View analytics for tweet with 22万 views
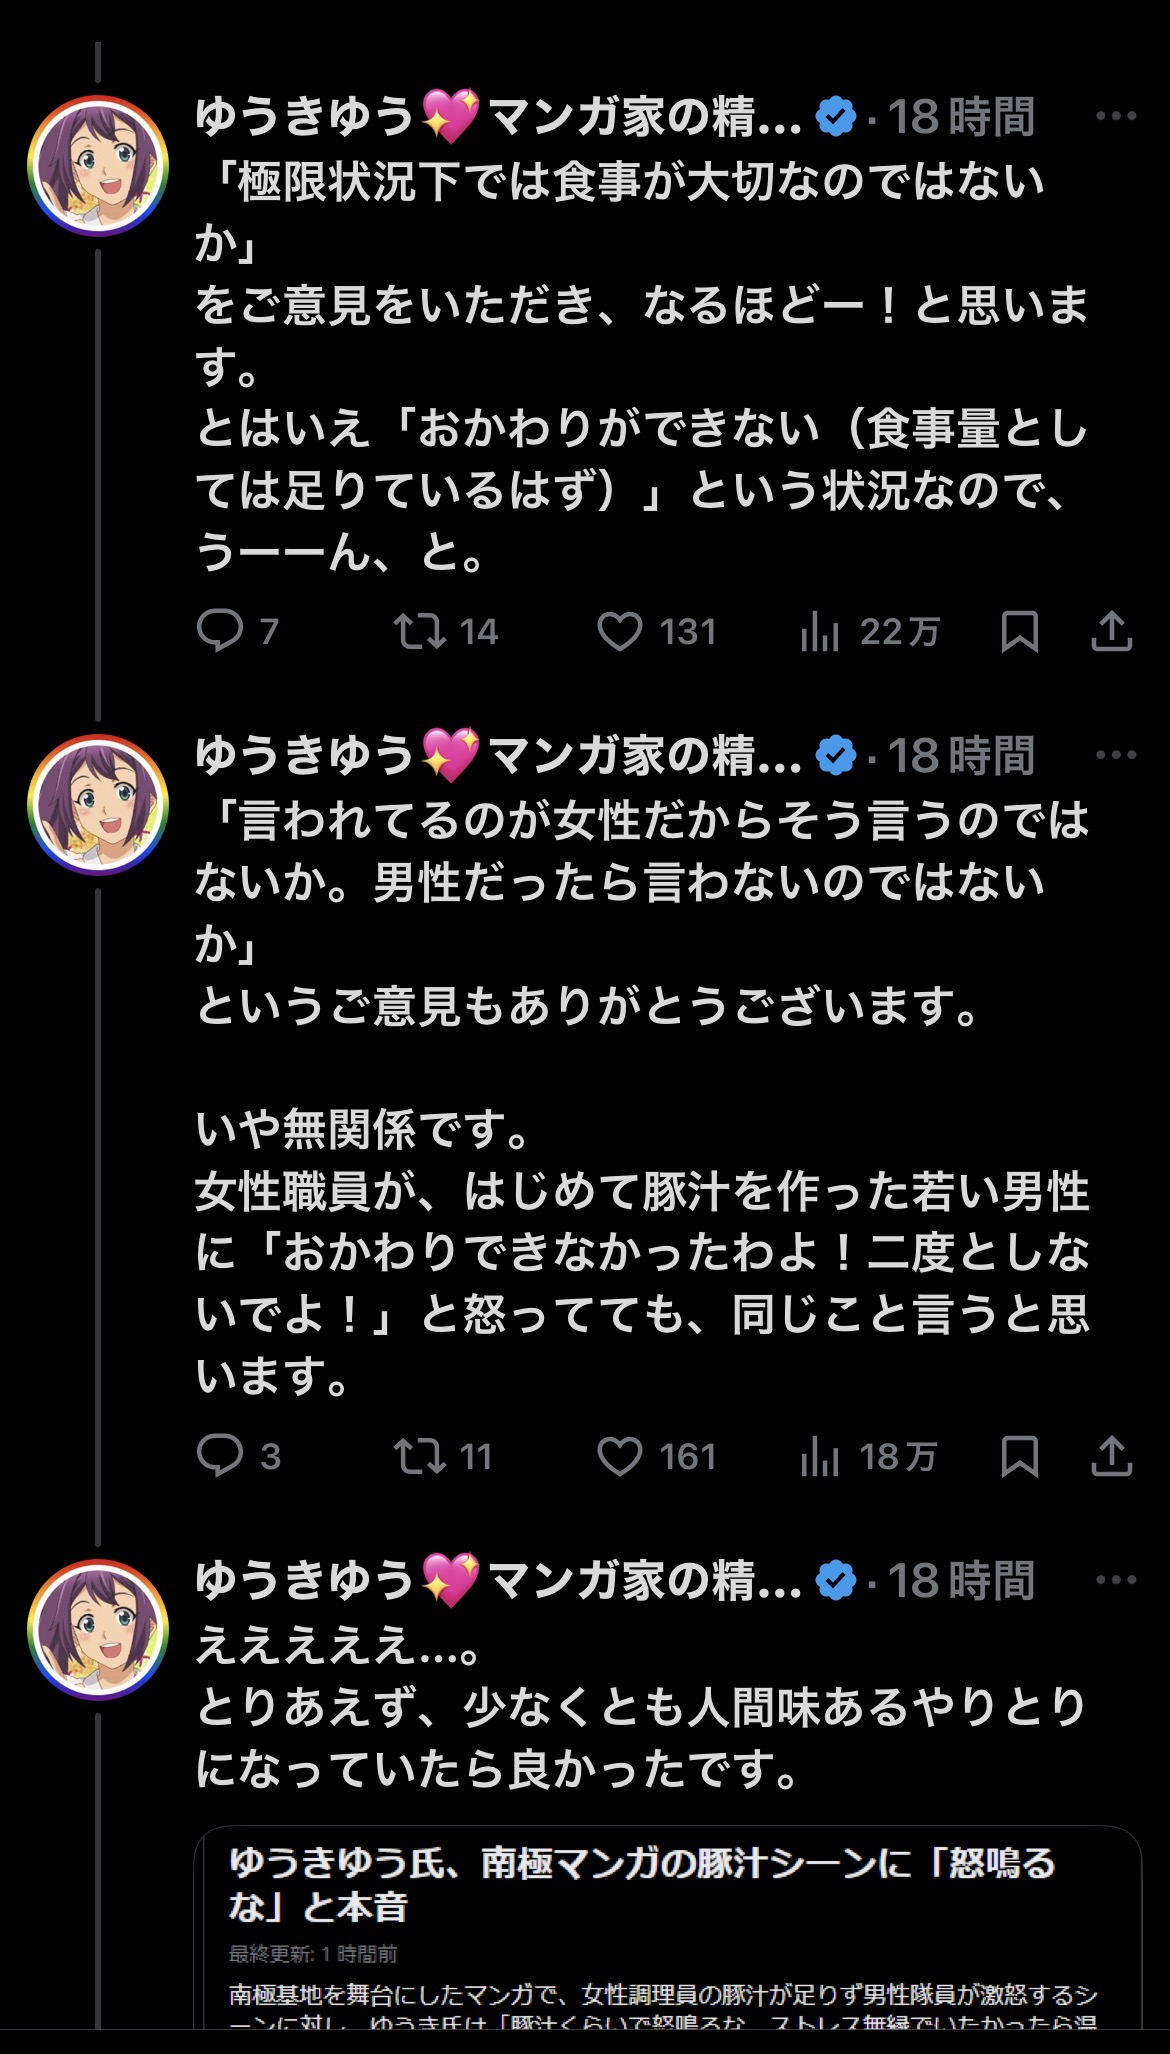1170x2054 pixels. [820, 631]
